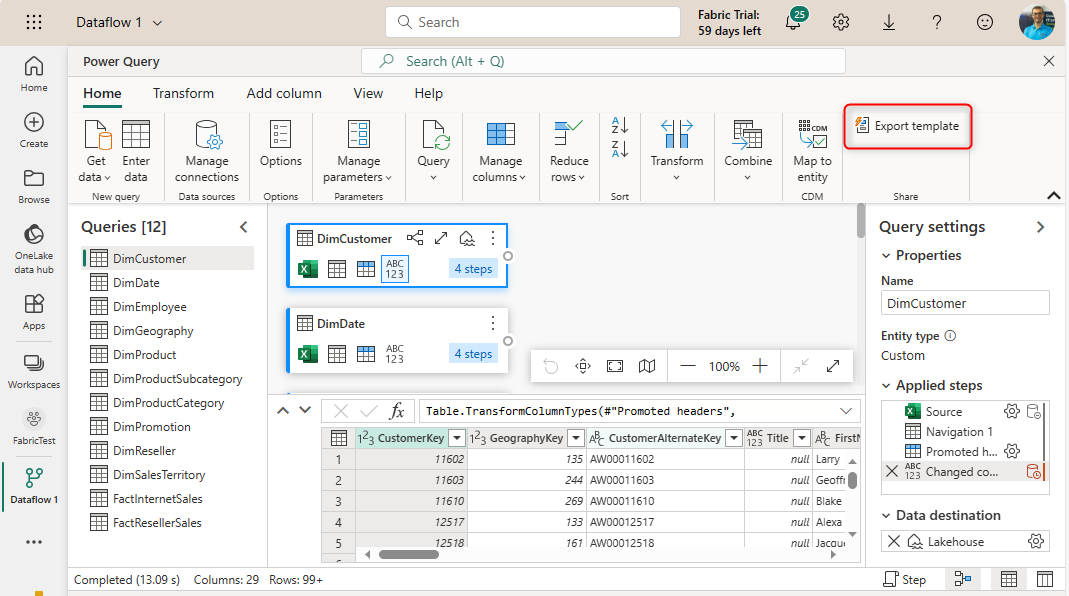Select the DimProduct query in the list

144,355
